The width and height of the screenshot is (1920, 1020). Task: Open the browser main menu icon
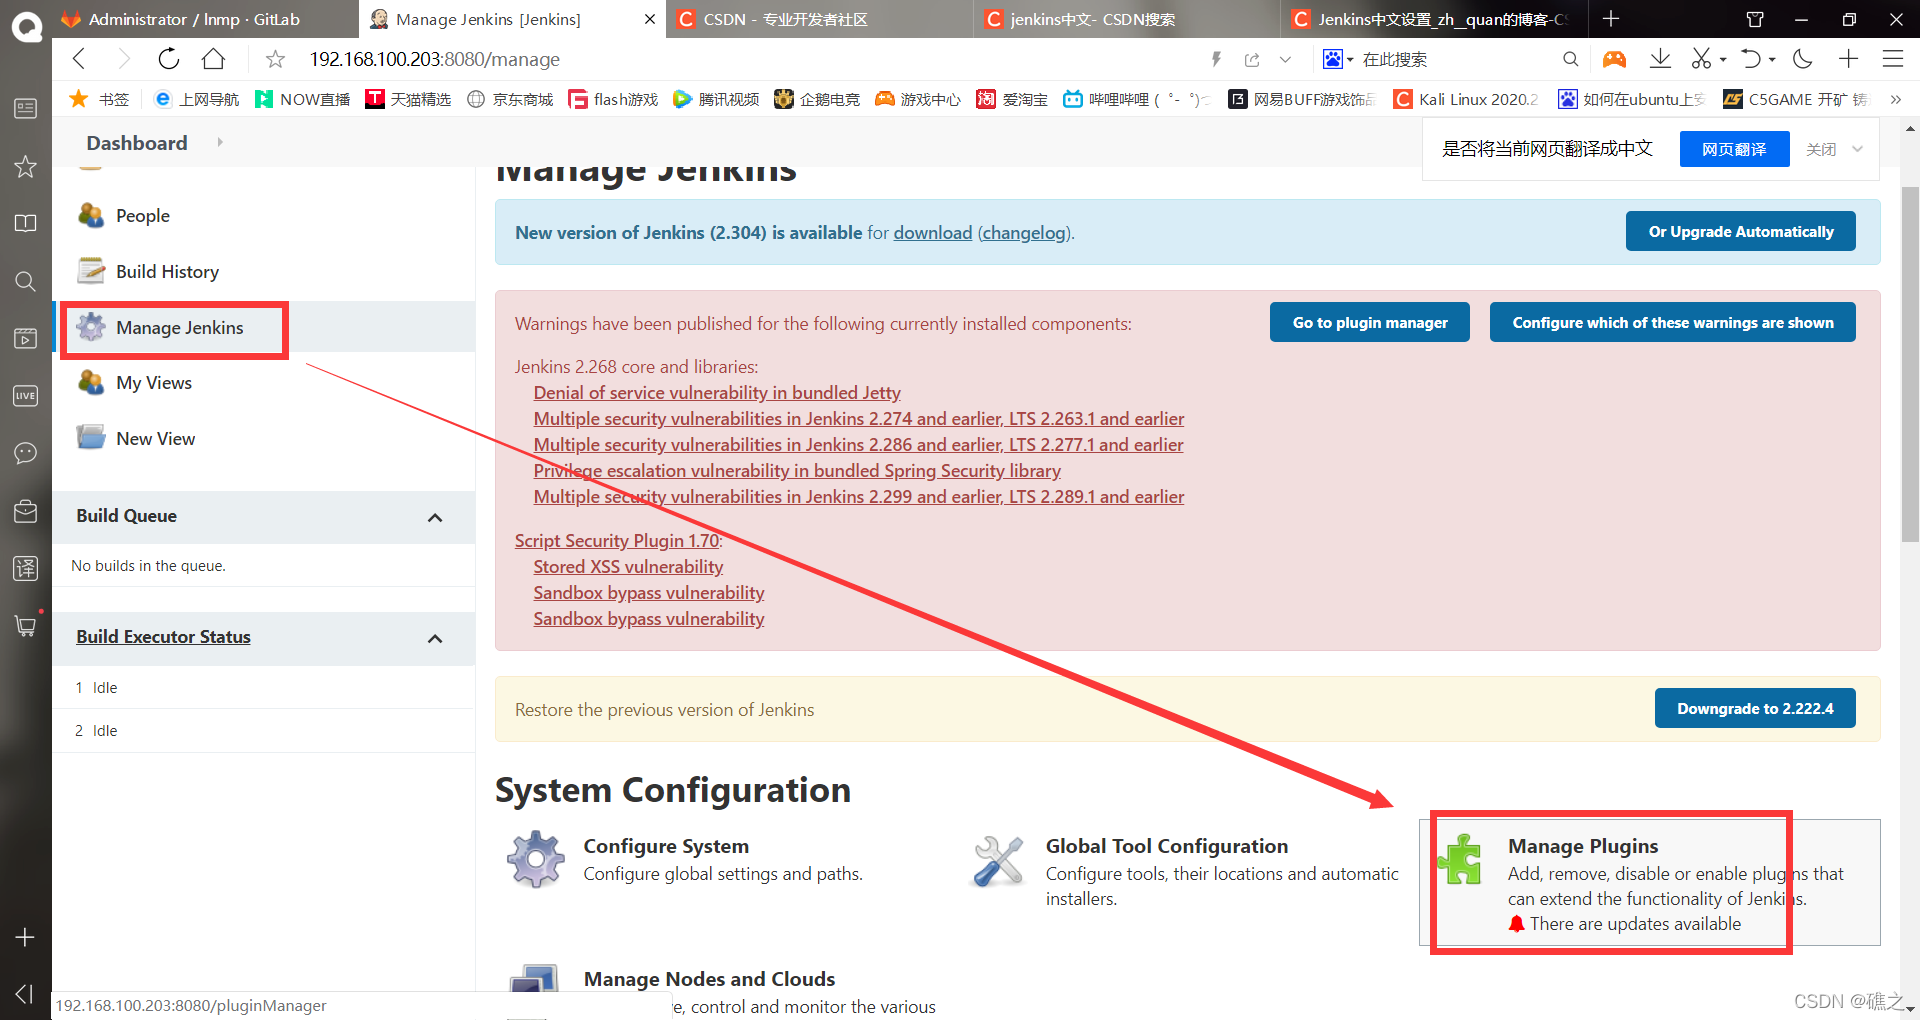[1893, 59]
